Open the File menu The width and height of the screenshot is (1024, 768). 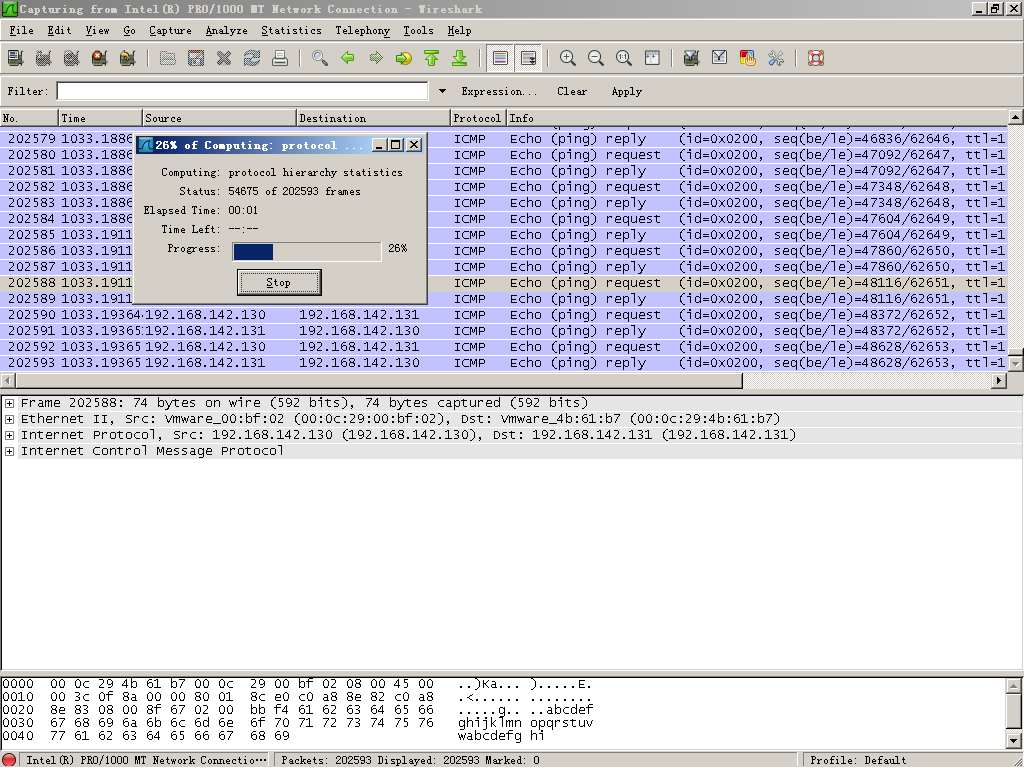21,30
